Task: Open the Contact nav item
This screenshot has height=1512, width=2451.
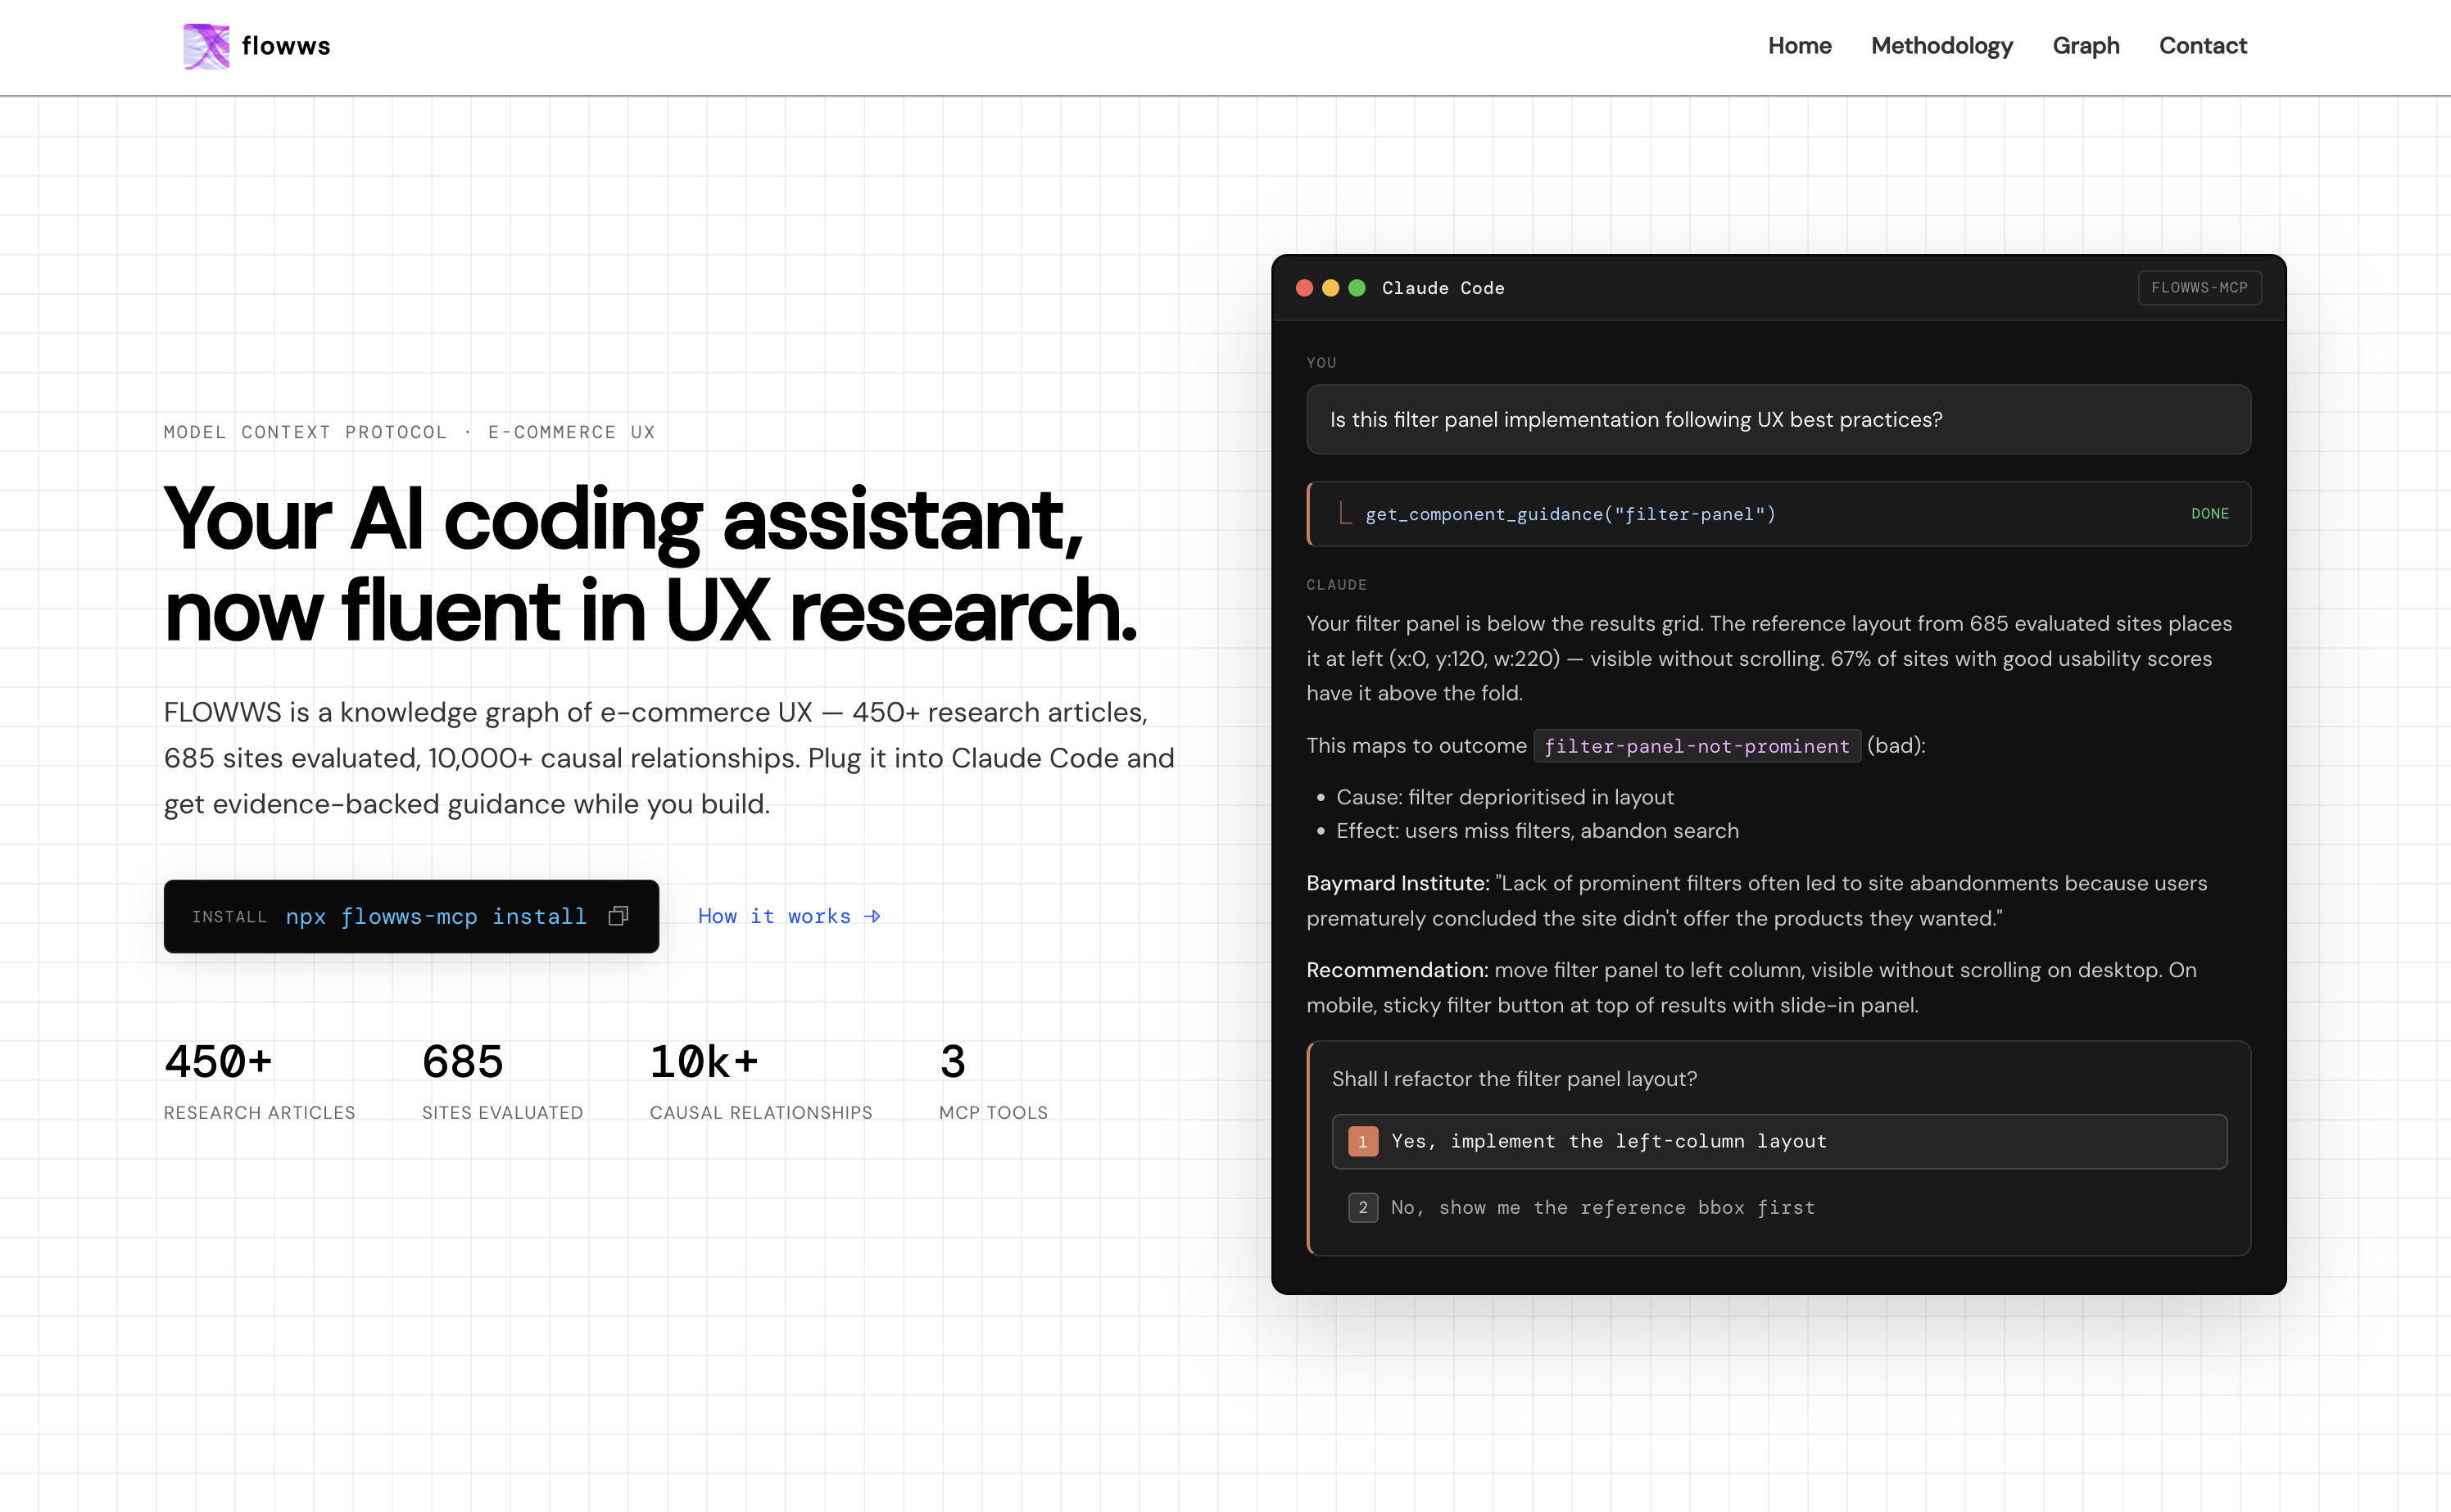Action: pyautogui.click(x=2202, y=46)
